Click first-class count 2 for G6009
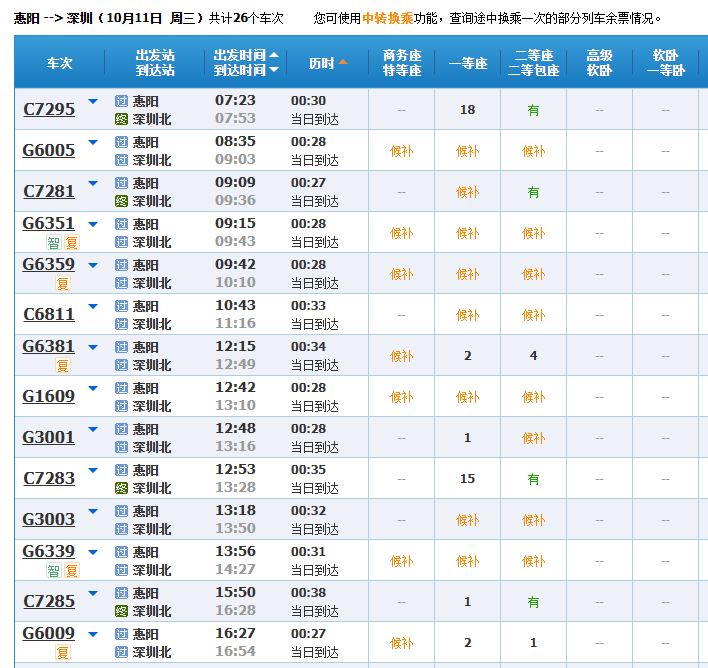Image resolution: width=708 pixels, height=668 pixels. (x=468, y=643)
